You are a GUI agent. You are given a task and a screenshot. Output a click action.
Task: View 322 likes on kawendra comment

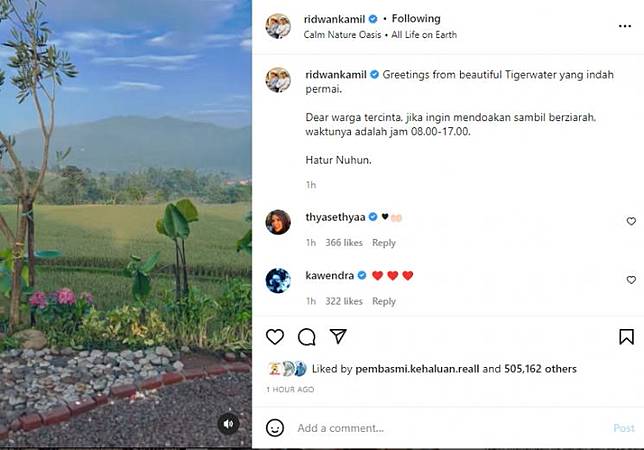[x=344, y=301]
